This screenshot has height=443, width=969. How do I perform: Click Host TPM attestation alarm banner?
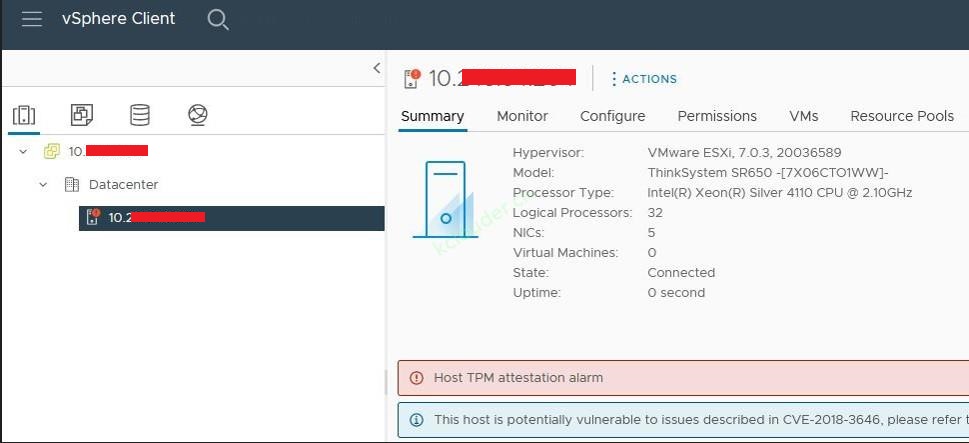tap(683, 378)
